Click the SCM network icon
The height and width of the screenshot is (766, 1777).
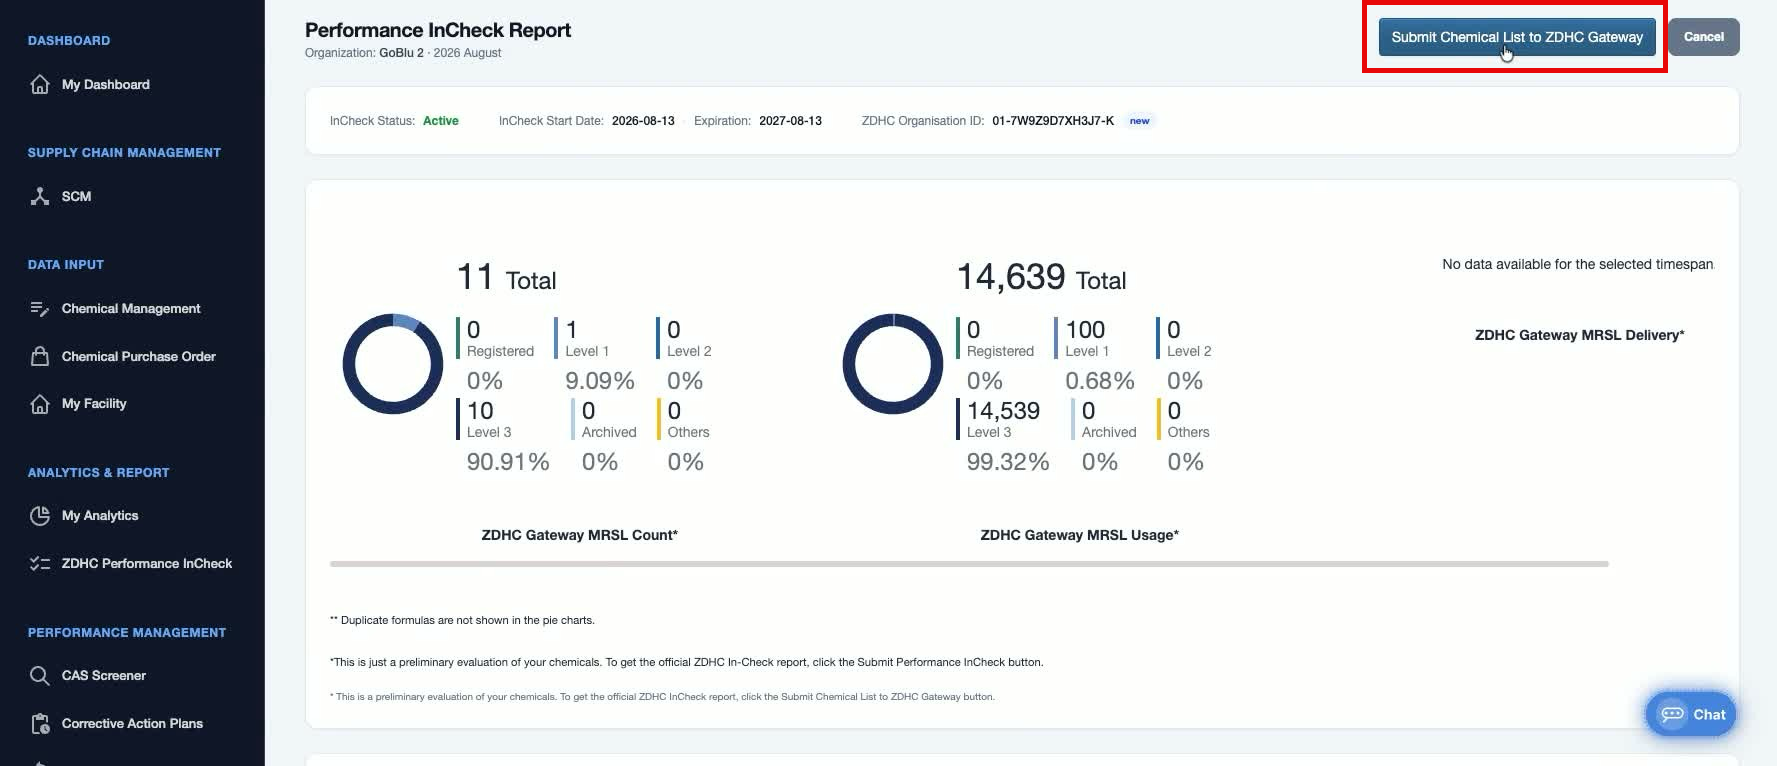click(40, 197)
